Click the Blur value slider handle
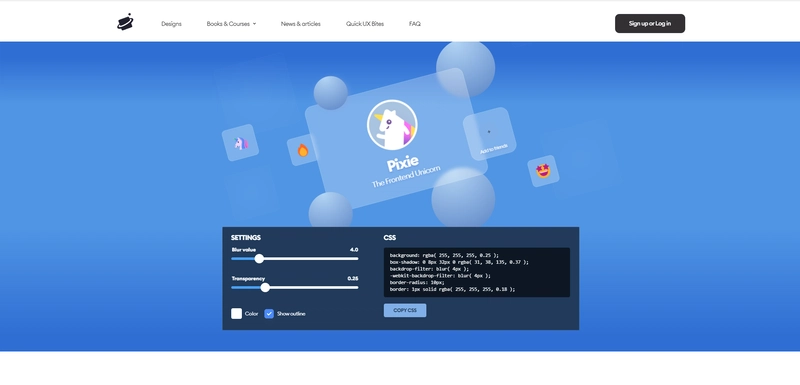 pos(259,259)
